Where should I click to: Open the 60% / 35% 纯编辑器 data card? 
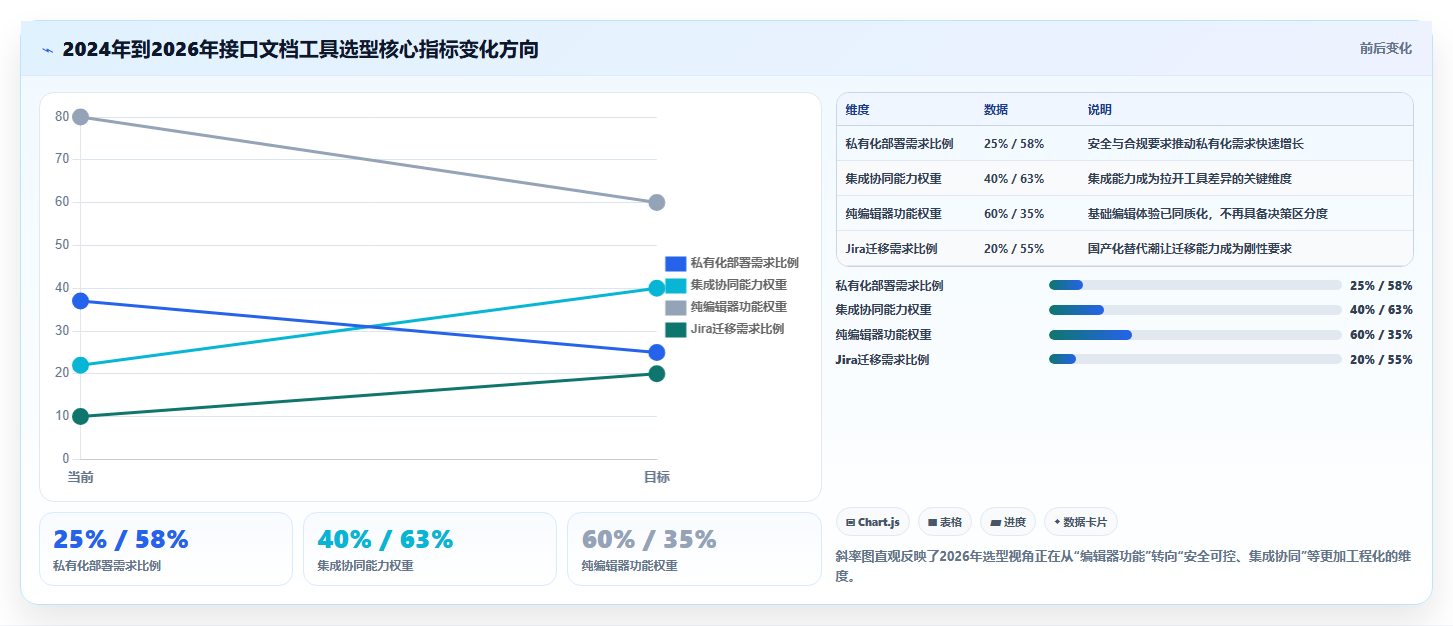coord(694,549)
